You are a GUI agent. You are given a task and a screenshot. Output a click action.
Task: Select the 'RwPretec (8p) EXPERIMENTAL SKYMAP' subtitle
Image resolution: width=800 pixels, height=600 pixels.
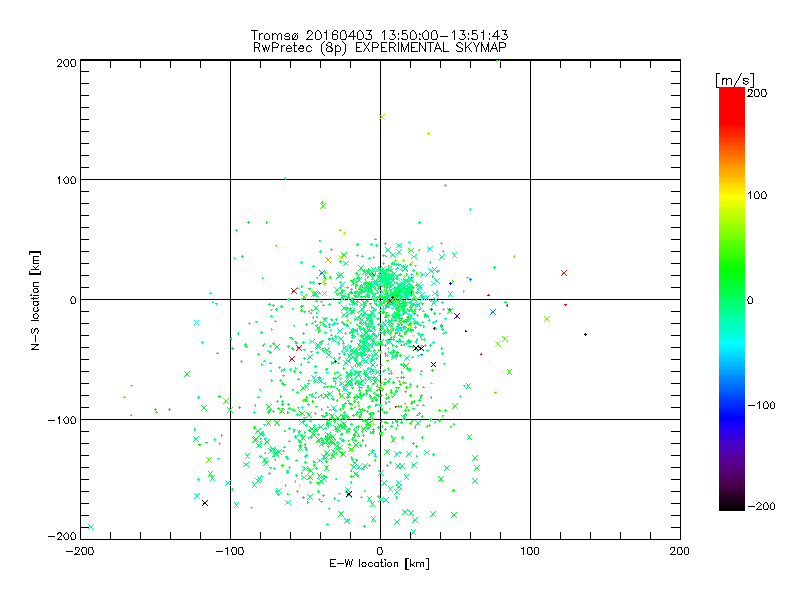[379, 48]
